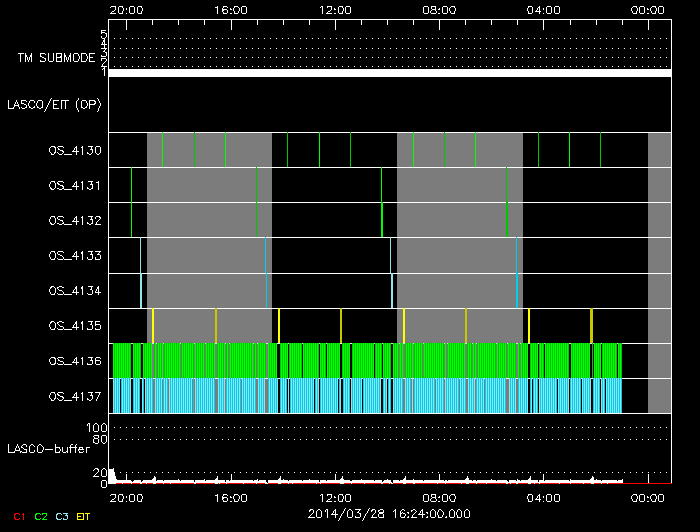Select the OS_4131 row label
Viewport: 700px width, 532px height.
[x=74, y=186]
